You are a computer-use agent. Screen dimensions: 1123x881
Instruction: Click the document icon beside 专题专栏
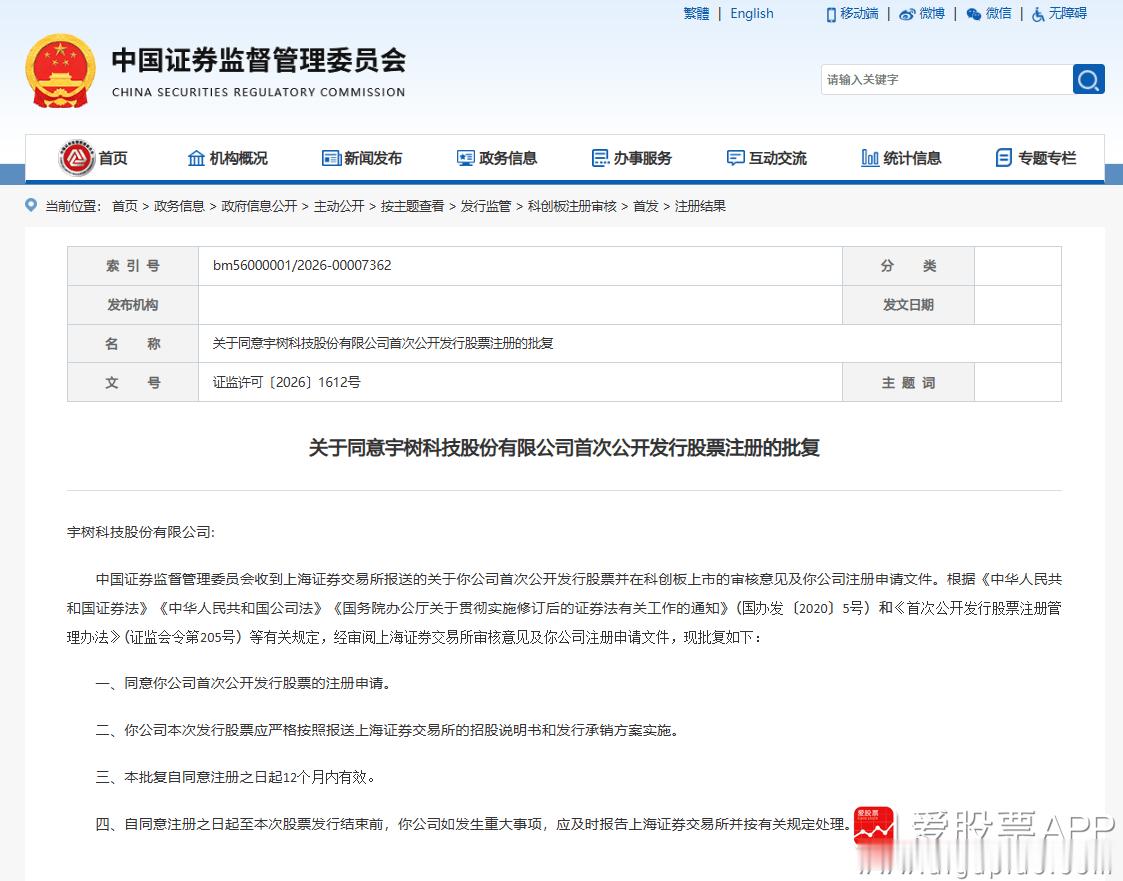(x=1004, y=158)
